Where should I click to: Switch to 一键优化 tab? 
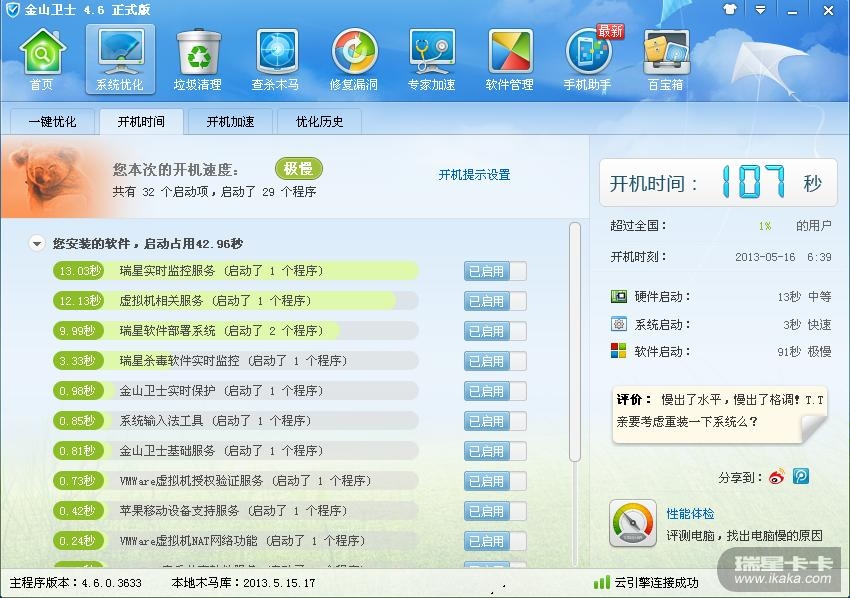coord(53,122)
